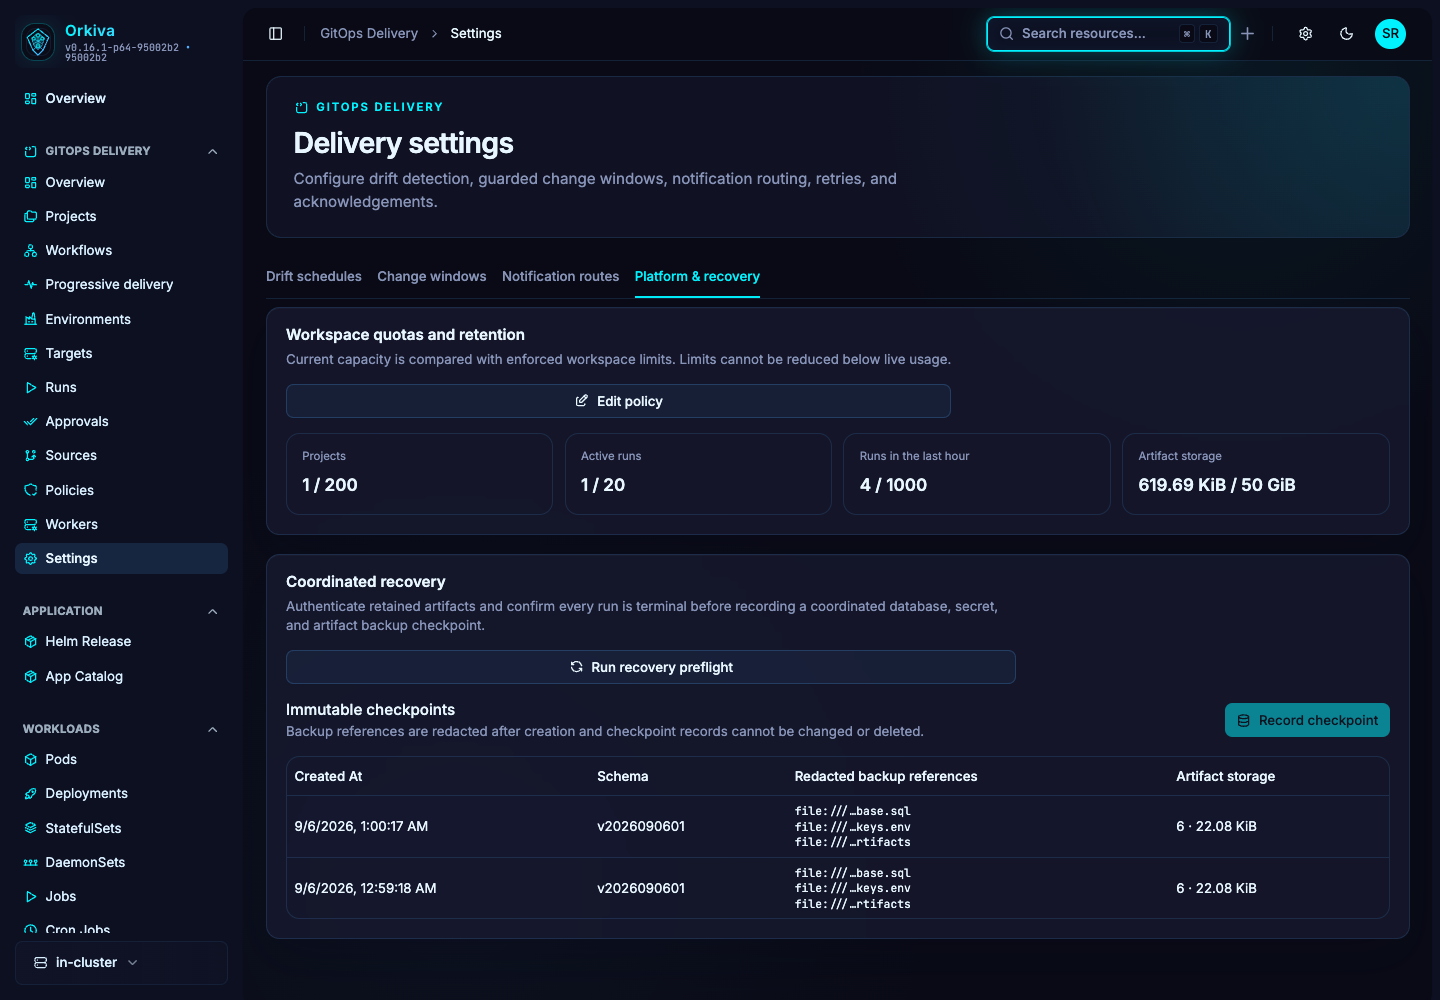This screenshot has width=1440, height=1000.
Task: Click the Artifact storage quota card
Action: [1256, 474]
